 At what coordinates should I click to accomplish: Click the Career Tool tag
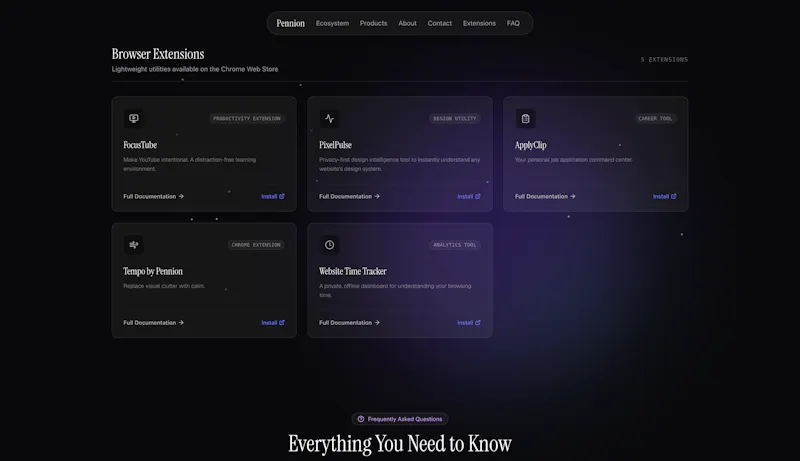tap(656, 118)
